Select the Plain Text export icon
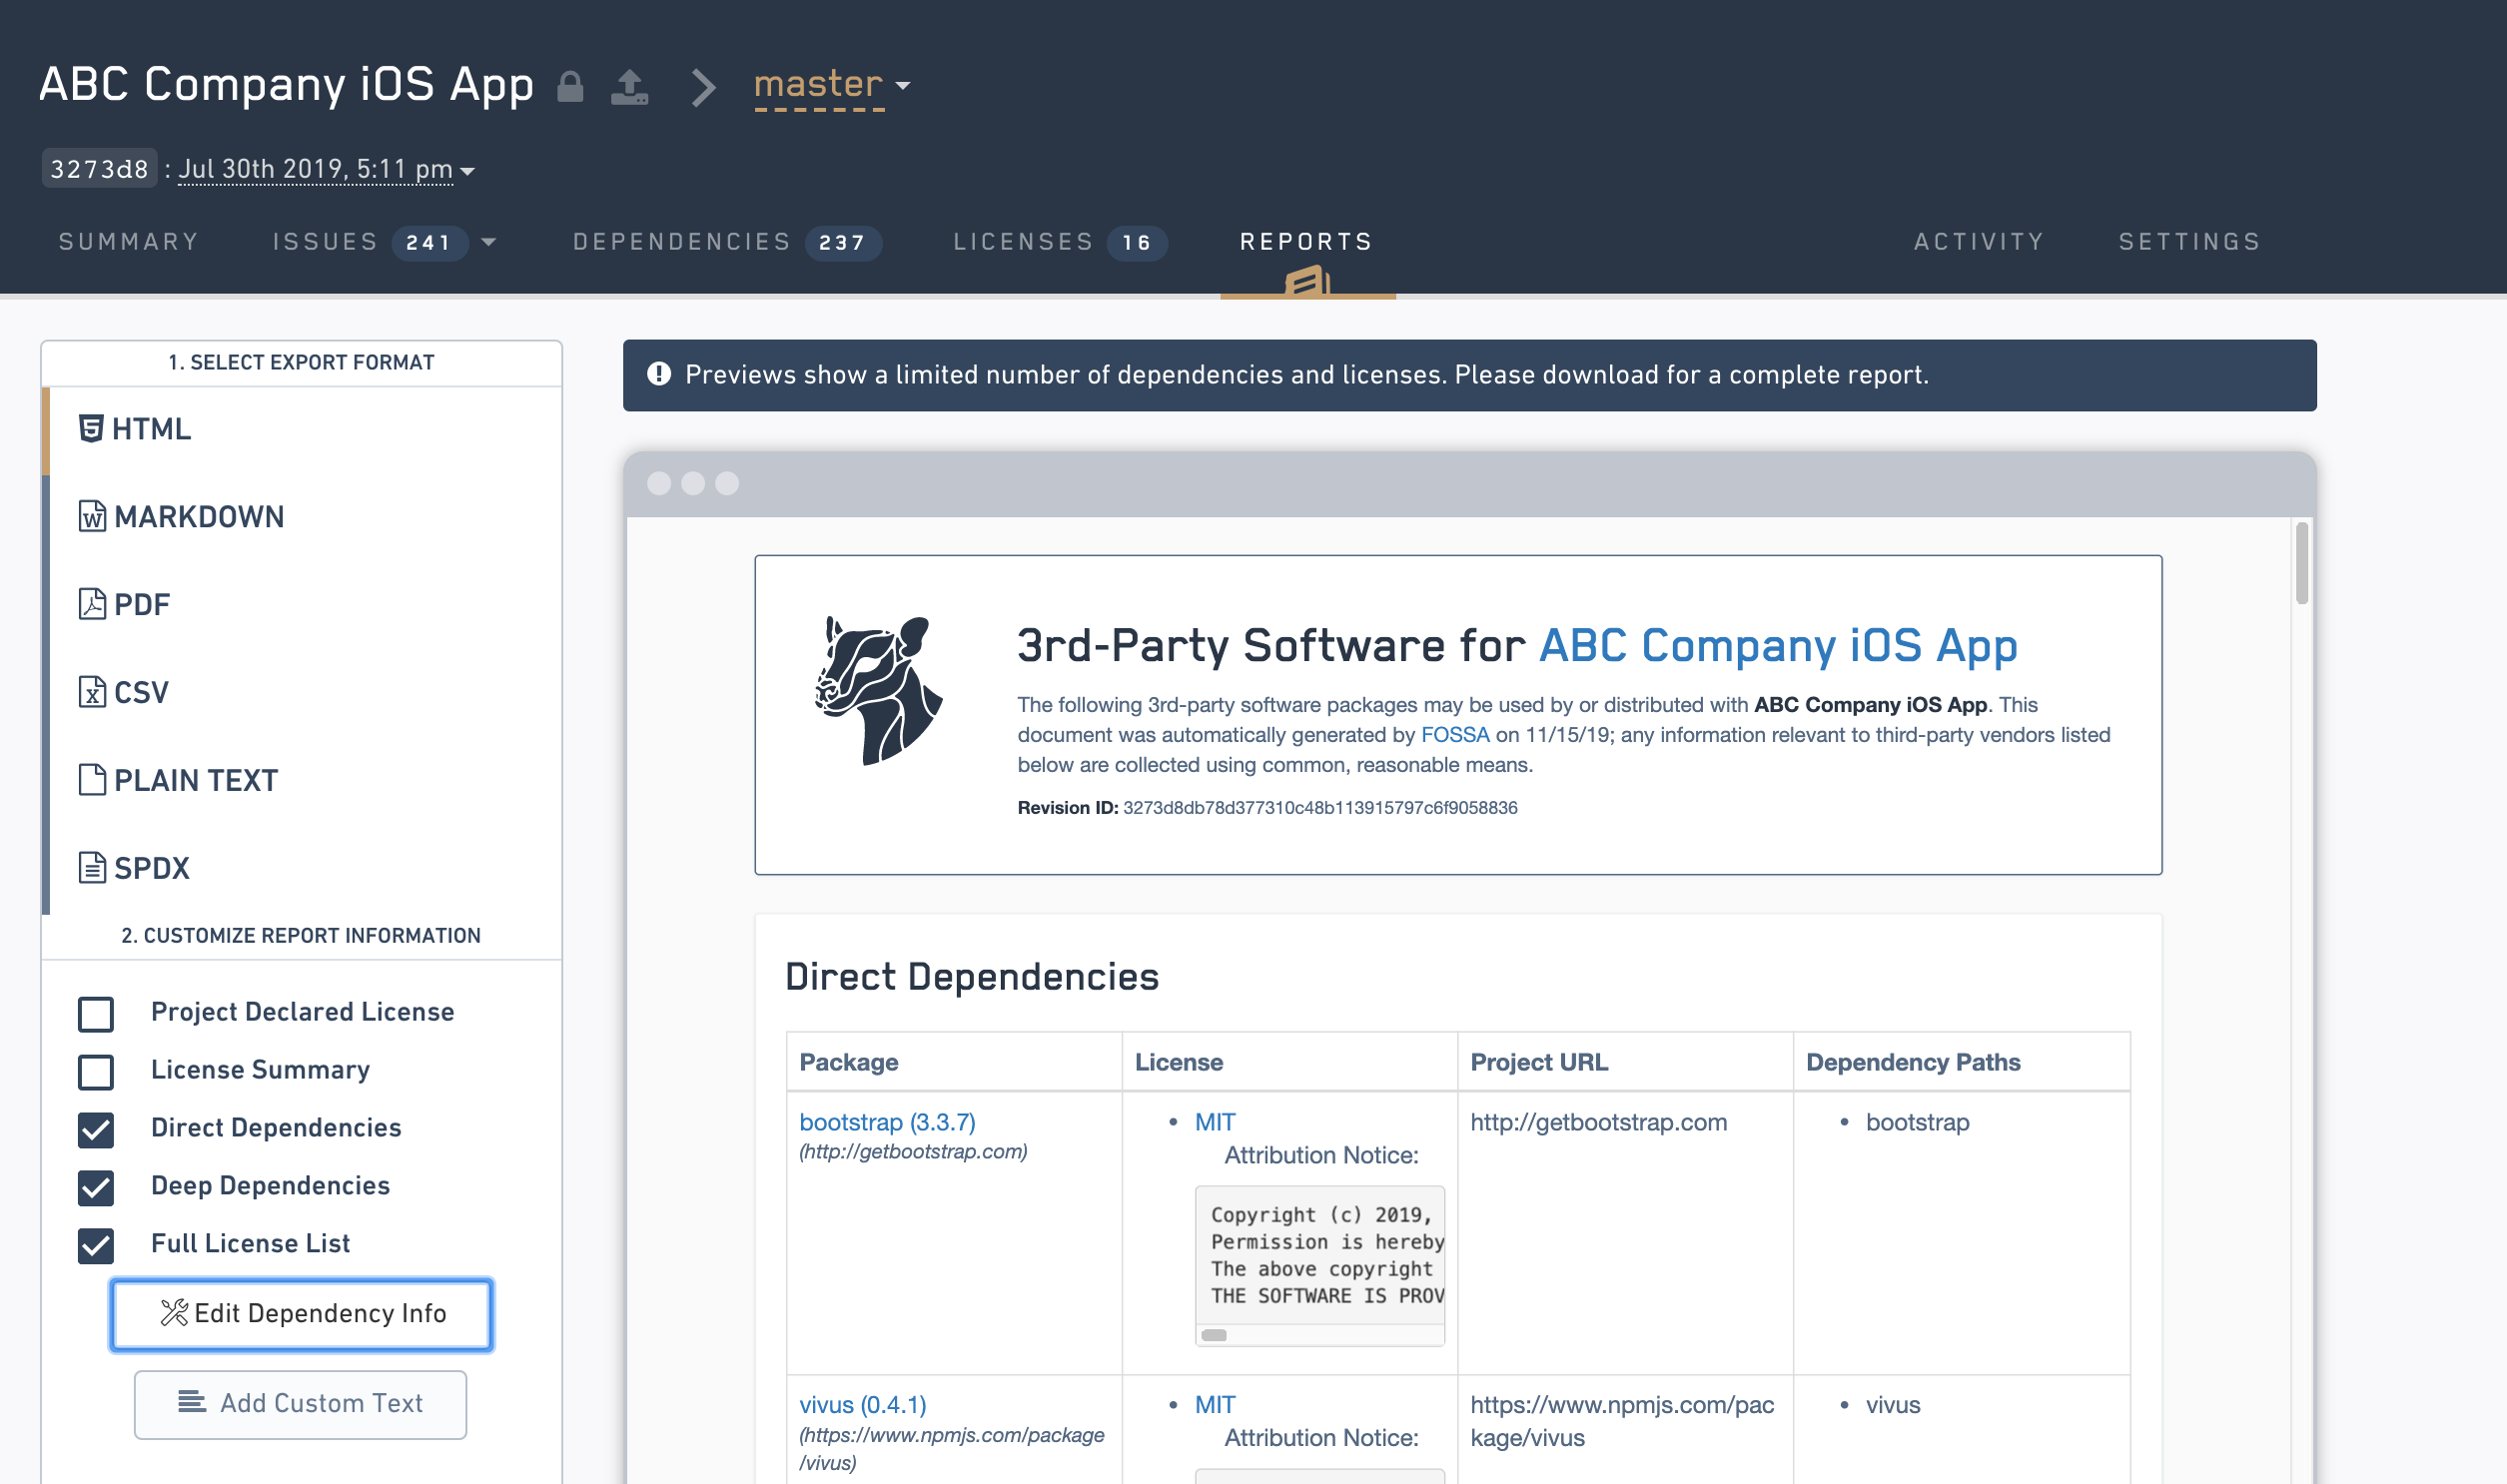The height and width of the screenshot is (1484, 2507). click(x=91, y=779)
